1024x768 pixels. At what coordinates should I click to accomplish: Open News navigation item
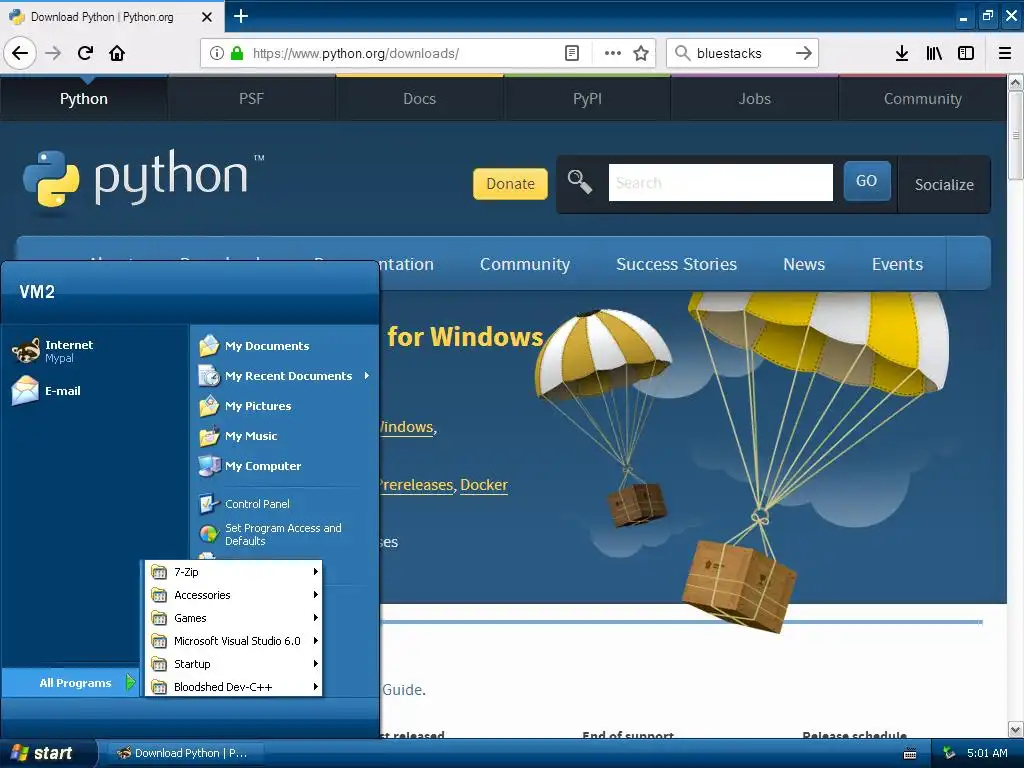(804, 264)
